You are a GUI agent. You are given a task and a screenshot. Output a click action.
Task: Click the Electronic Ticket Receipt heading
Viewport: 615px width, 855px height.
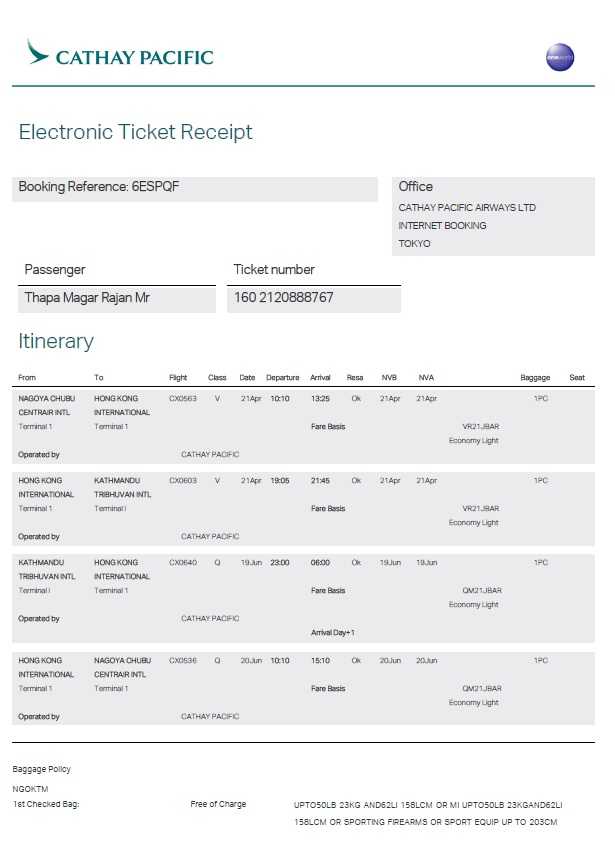(136, 132)
